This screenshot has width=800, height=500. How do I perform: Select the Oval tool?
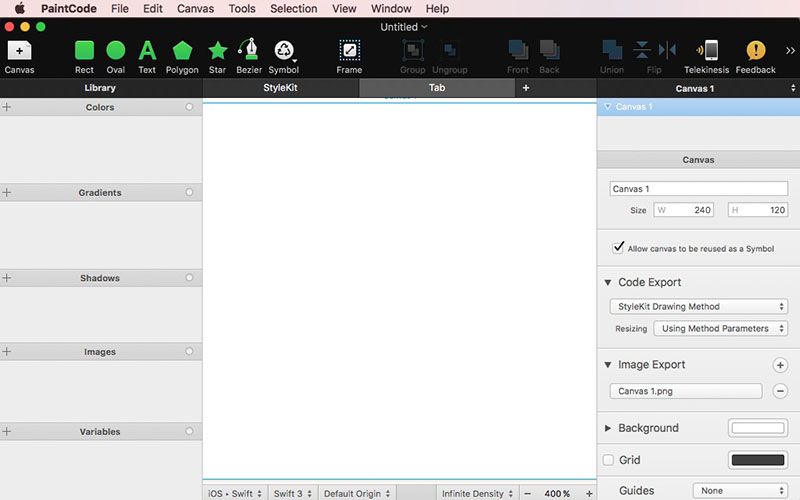pyautogui.click(x=116, y=57)
